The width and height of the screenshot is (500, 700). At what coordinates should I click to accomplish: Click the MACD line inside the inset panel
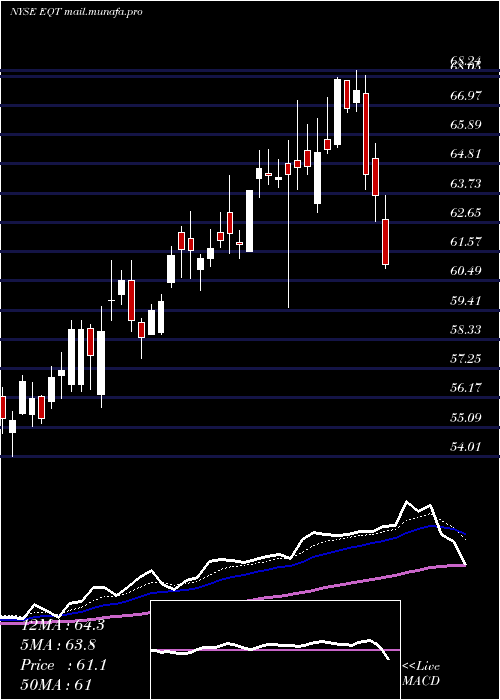pos(271,648)
